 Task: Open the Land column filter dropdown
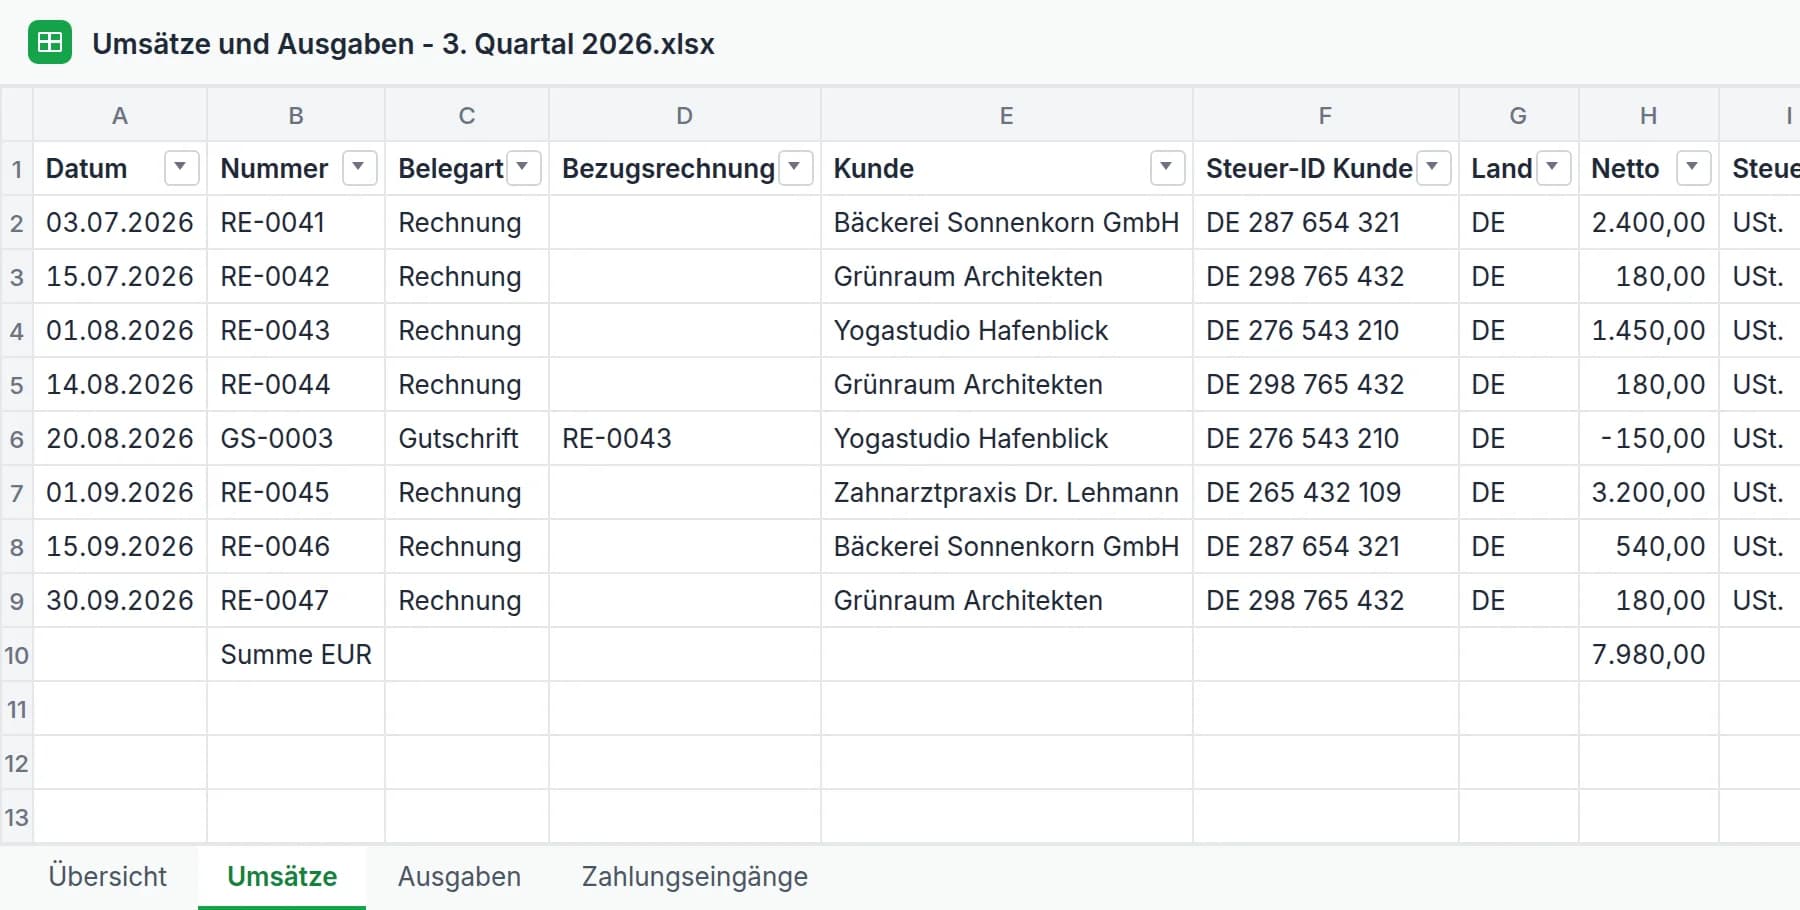click(1553, 168)
